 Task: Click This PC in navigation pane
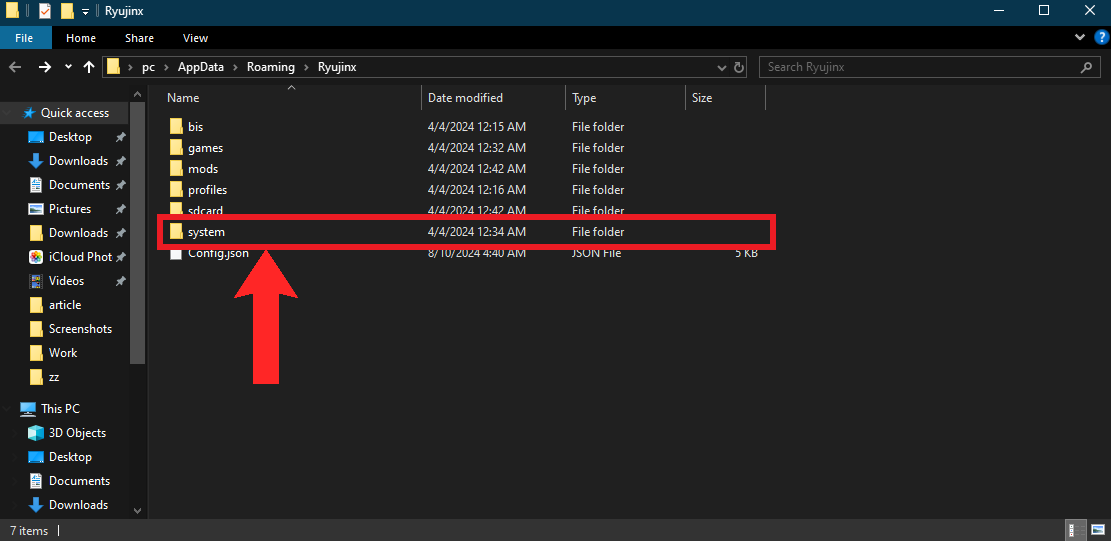(x=60, y=409)
